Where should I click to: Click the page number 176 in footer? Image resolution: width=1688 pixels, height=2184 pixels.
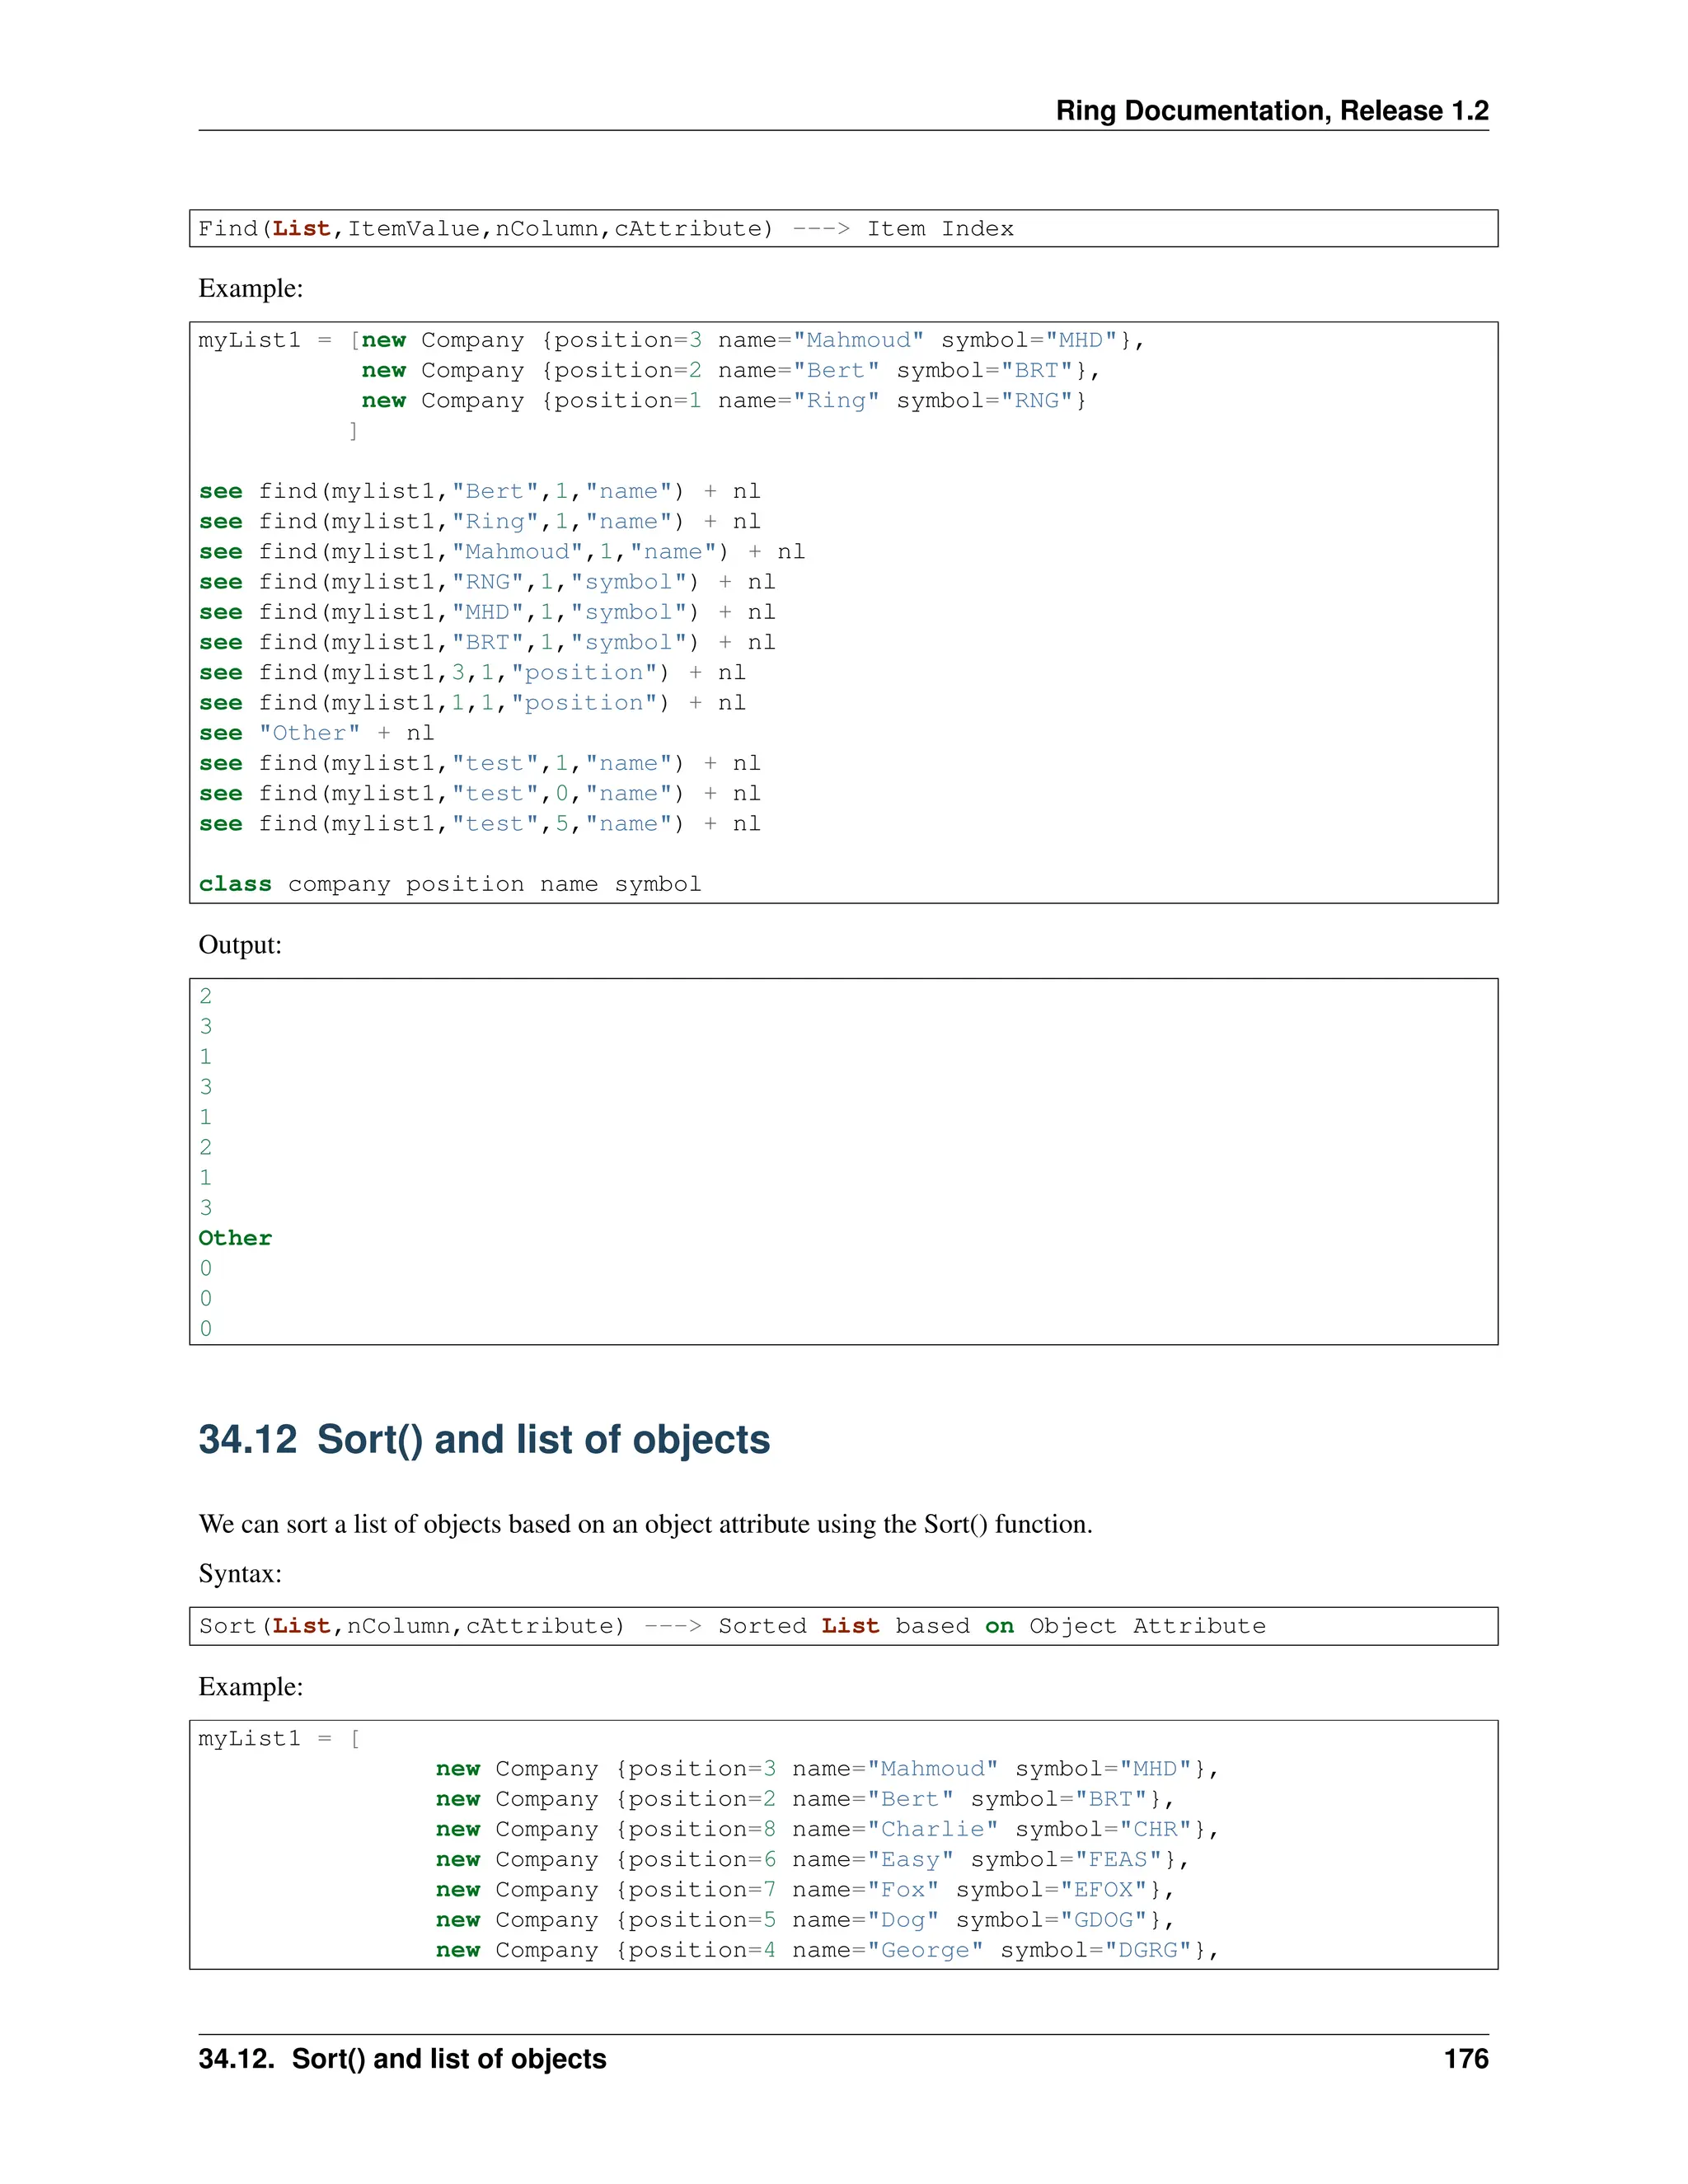tap(1465, 2059)
